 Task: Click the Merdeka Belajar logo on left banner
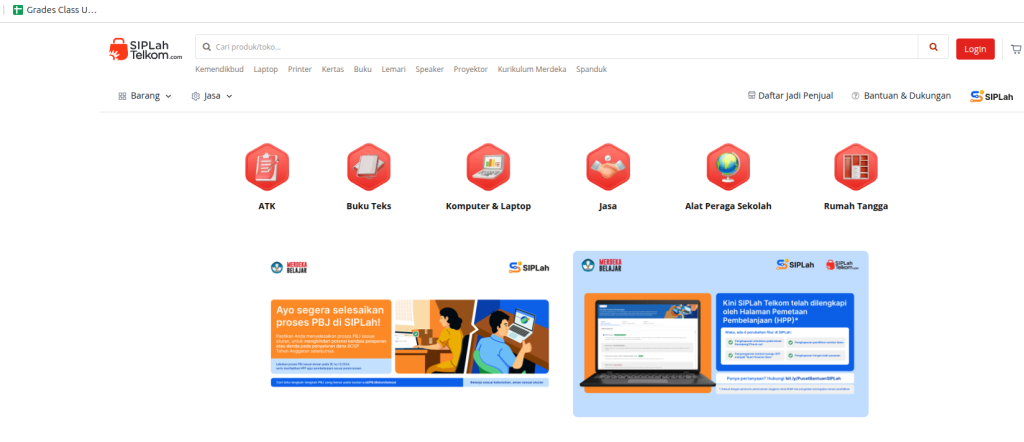(x=289, y=267)
